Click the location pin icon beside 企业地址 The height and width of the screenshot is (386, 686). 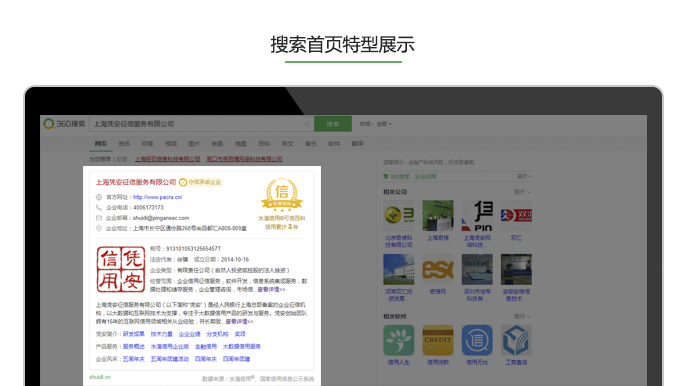[99, 228]
